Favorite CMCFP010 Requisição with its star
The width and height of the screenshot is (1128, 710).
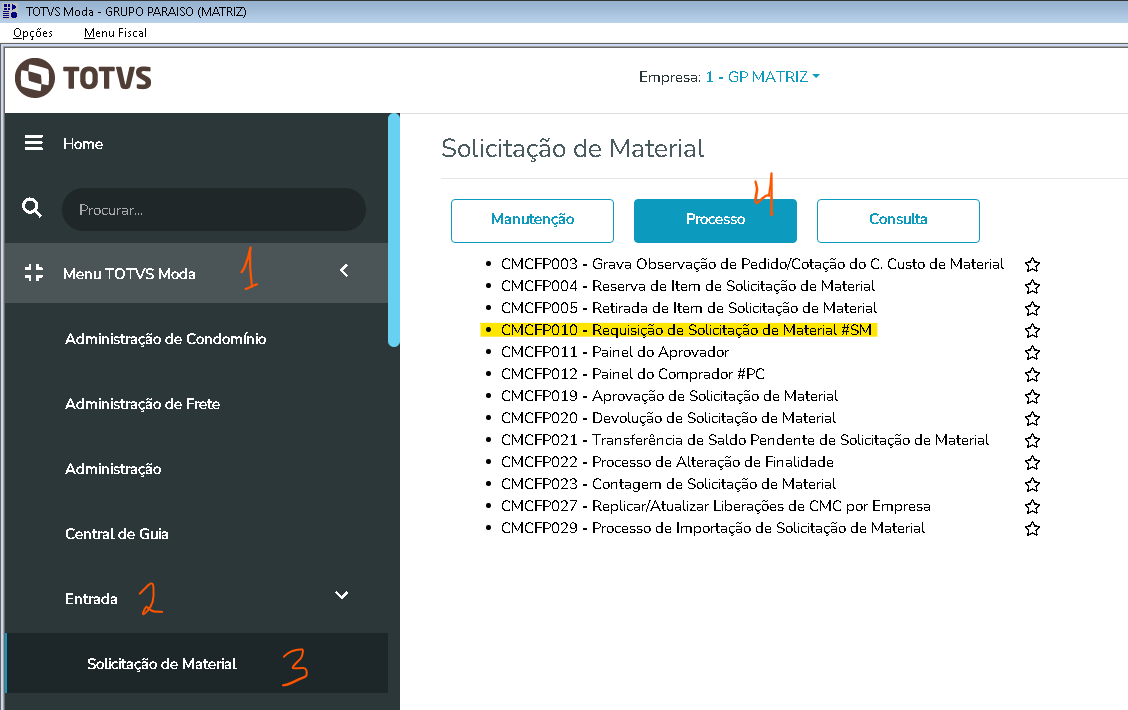pos(1033,330)
